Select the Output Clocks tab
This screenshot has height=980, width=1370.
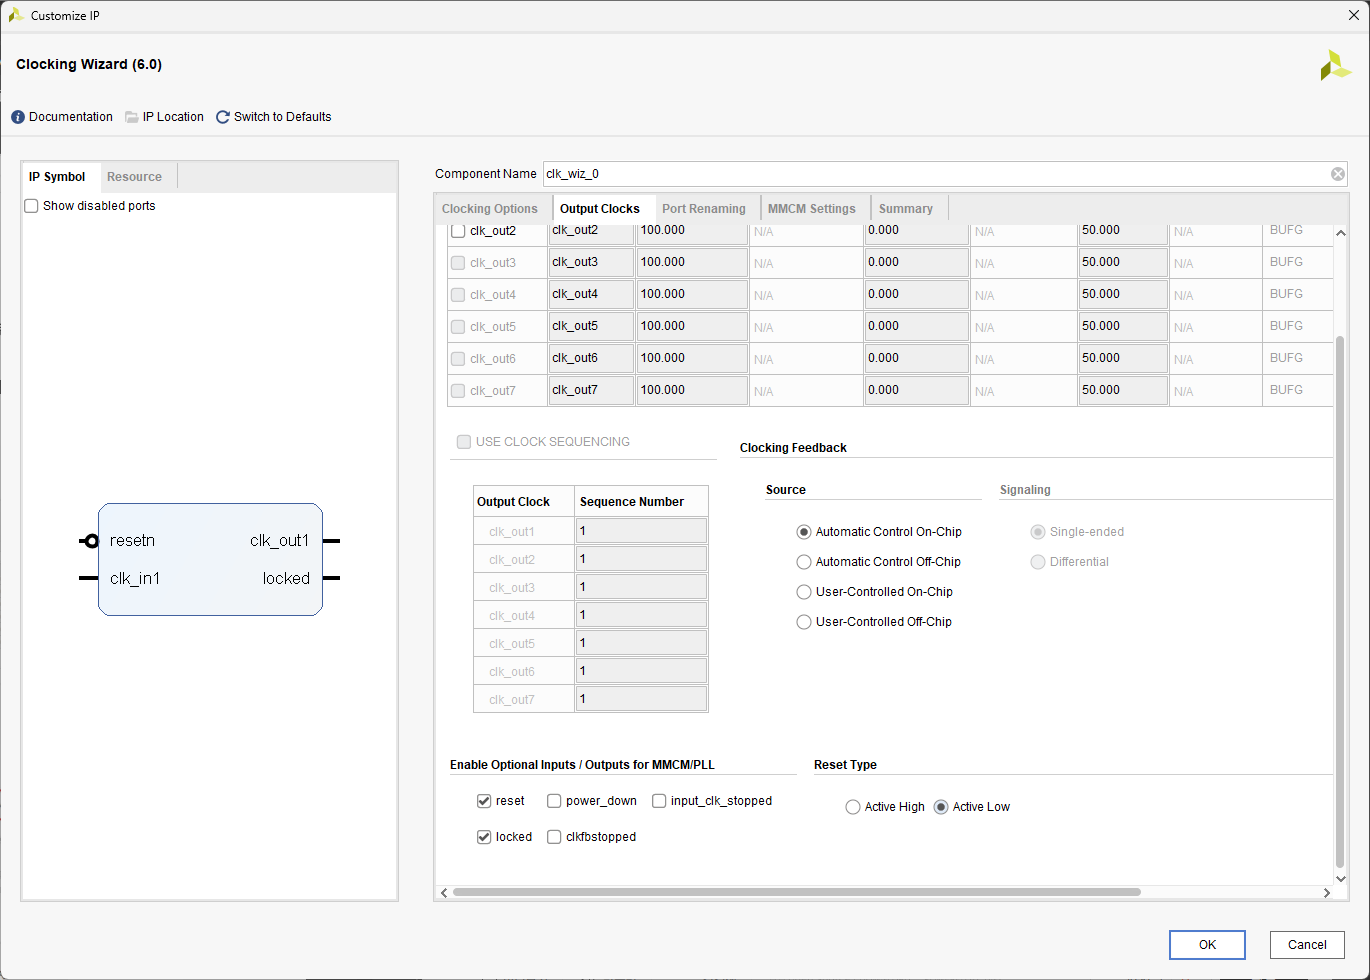(600, 209)
